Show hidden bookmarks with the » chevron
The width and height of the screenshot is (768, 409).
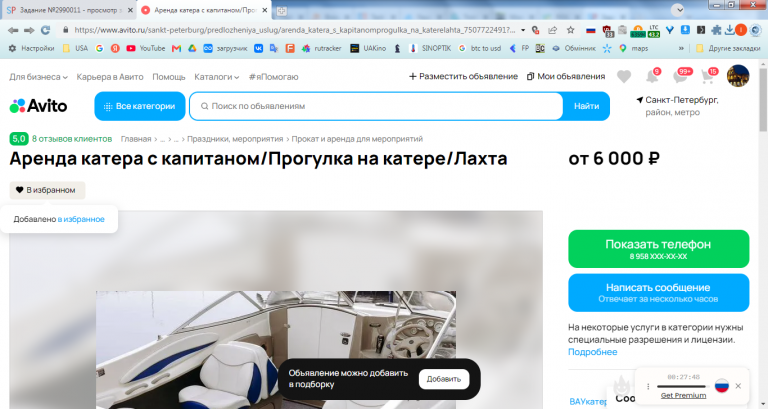[681, 48]
